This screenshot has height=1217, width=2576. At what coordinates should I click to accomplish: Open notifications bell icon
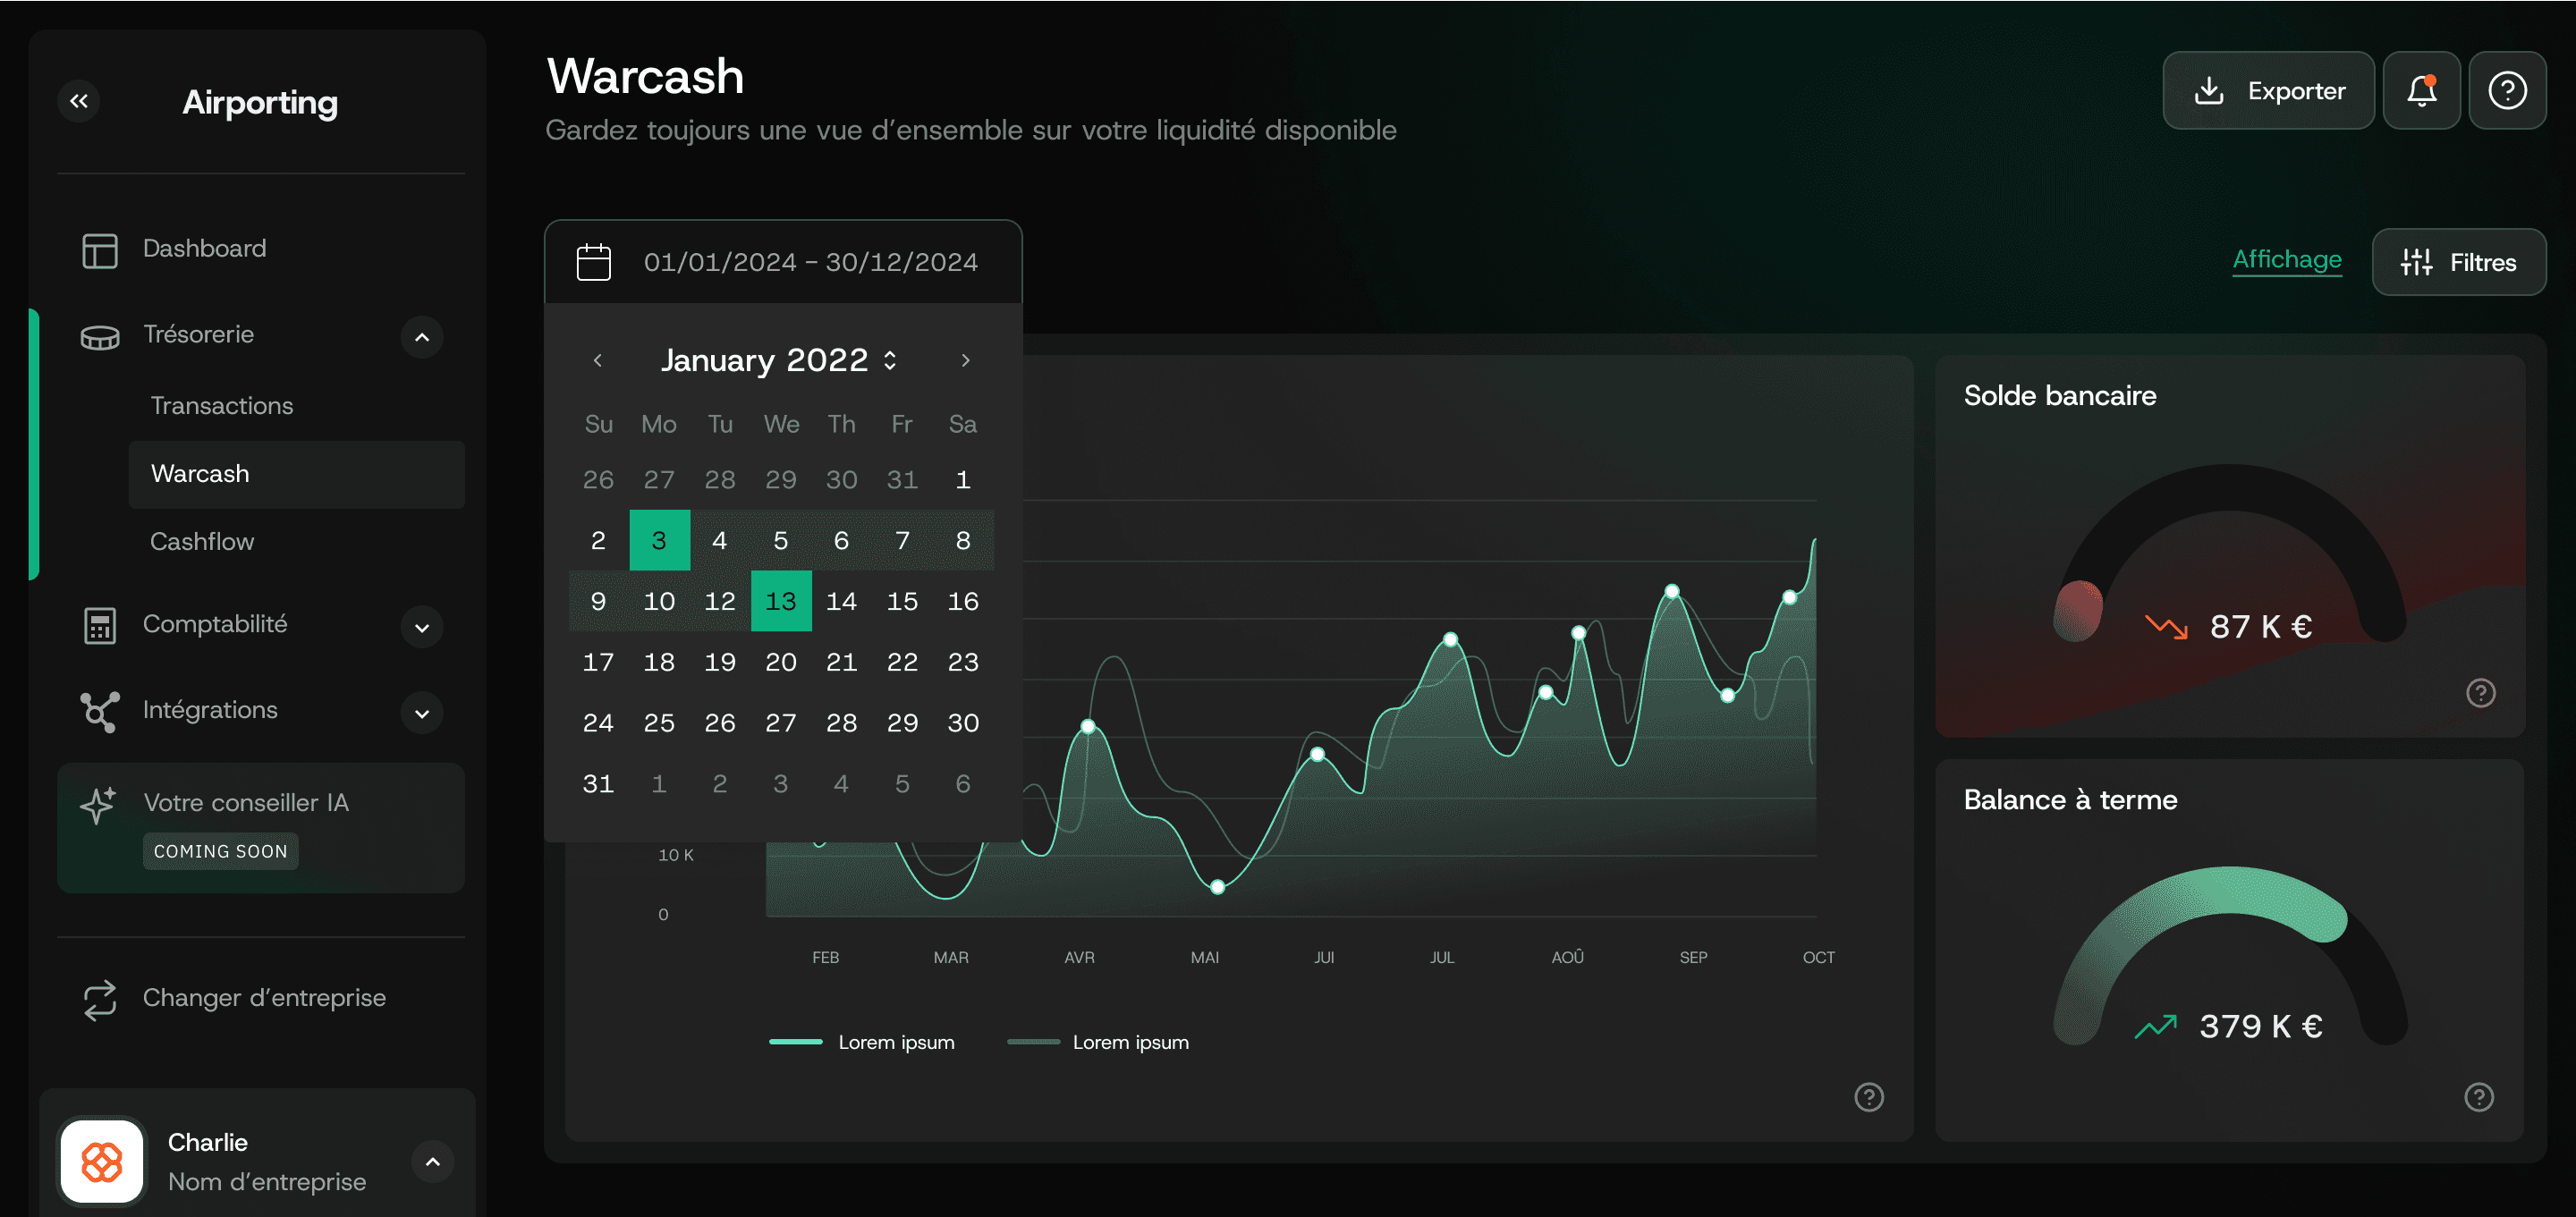pyautogui.click(x=2421, y=91)
